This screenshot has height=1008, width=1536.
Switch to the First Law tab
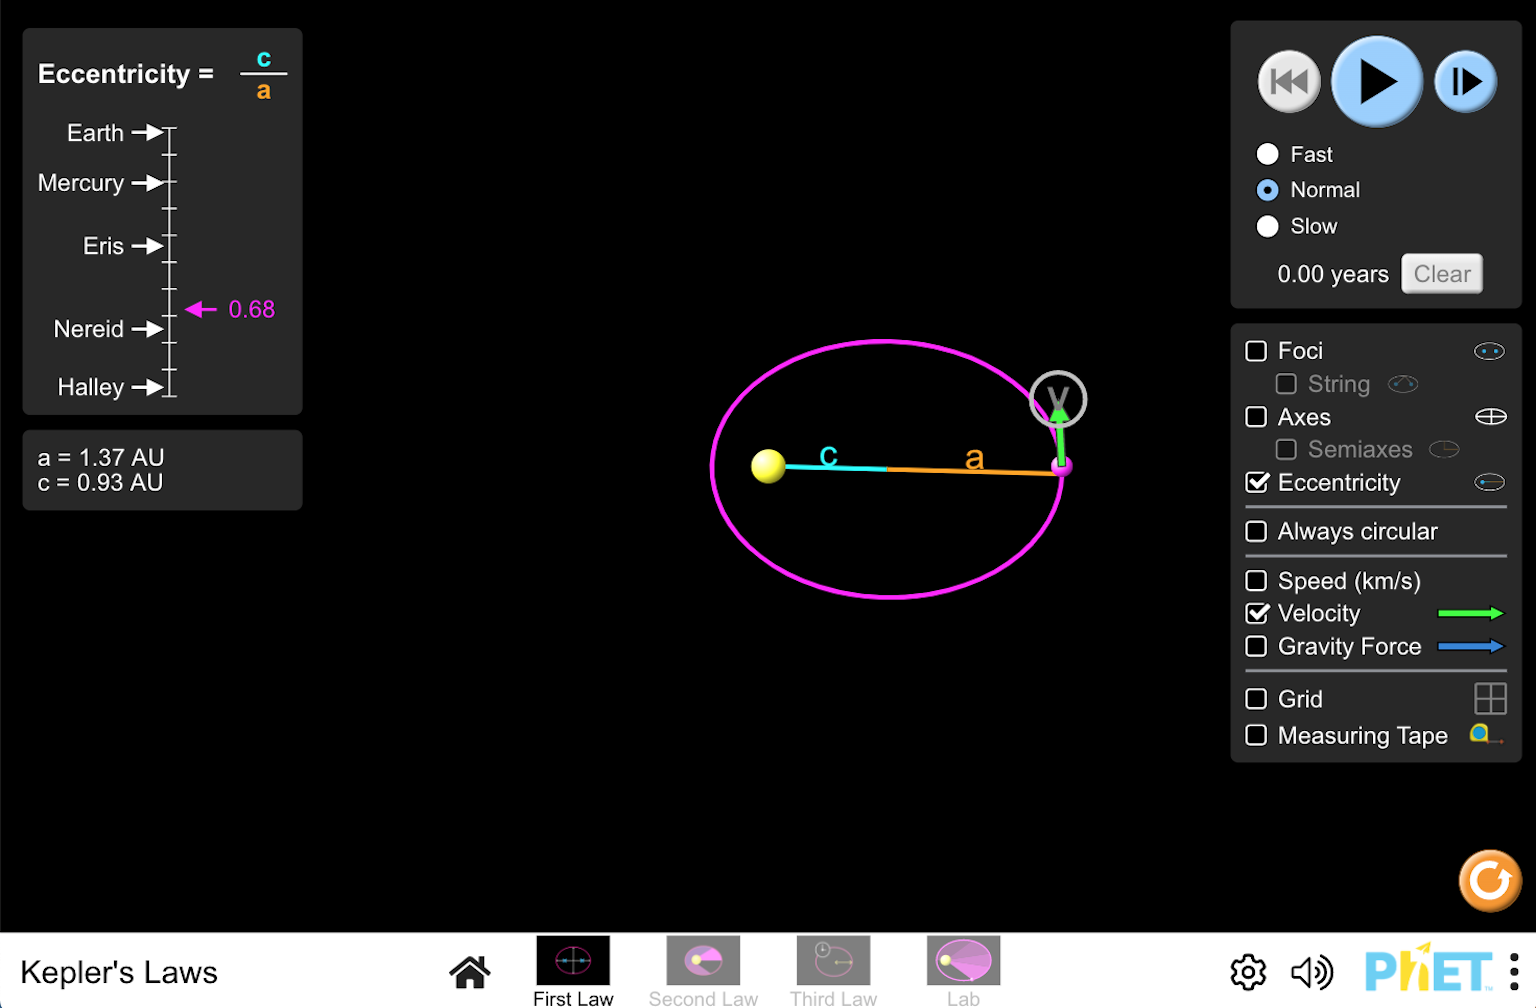(572, 960)
